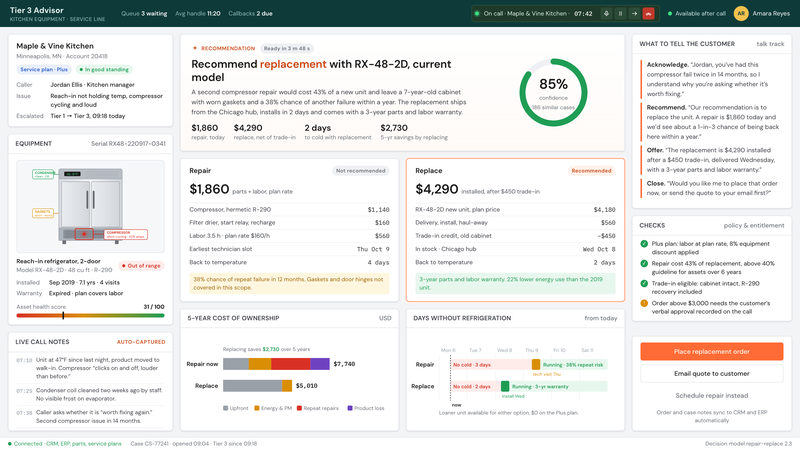Click the Out of range status badge
This screenshot has width=800, height=450.
pos(141,266)
